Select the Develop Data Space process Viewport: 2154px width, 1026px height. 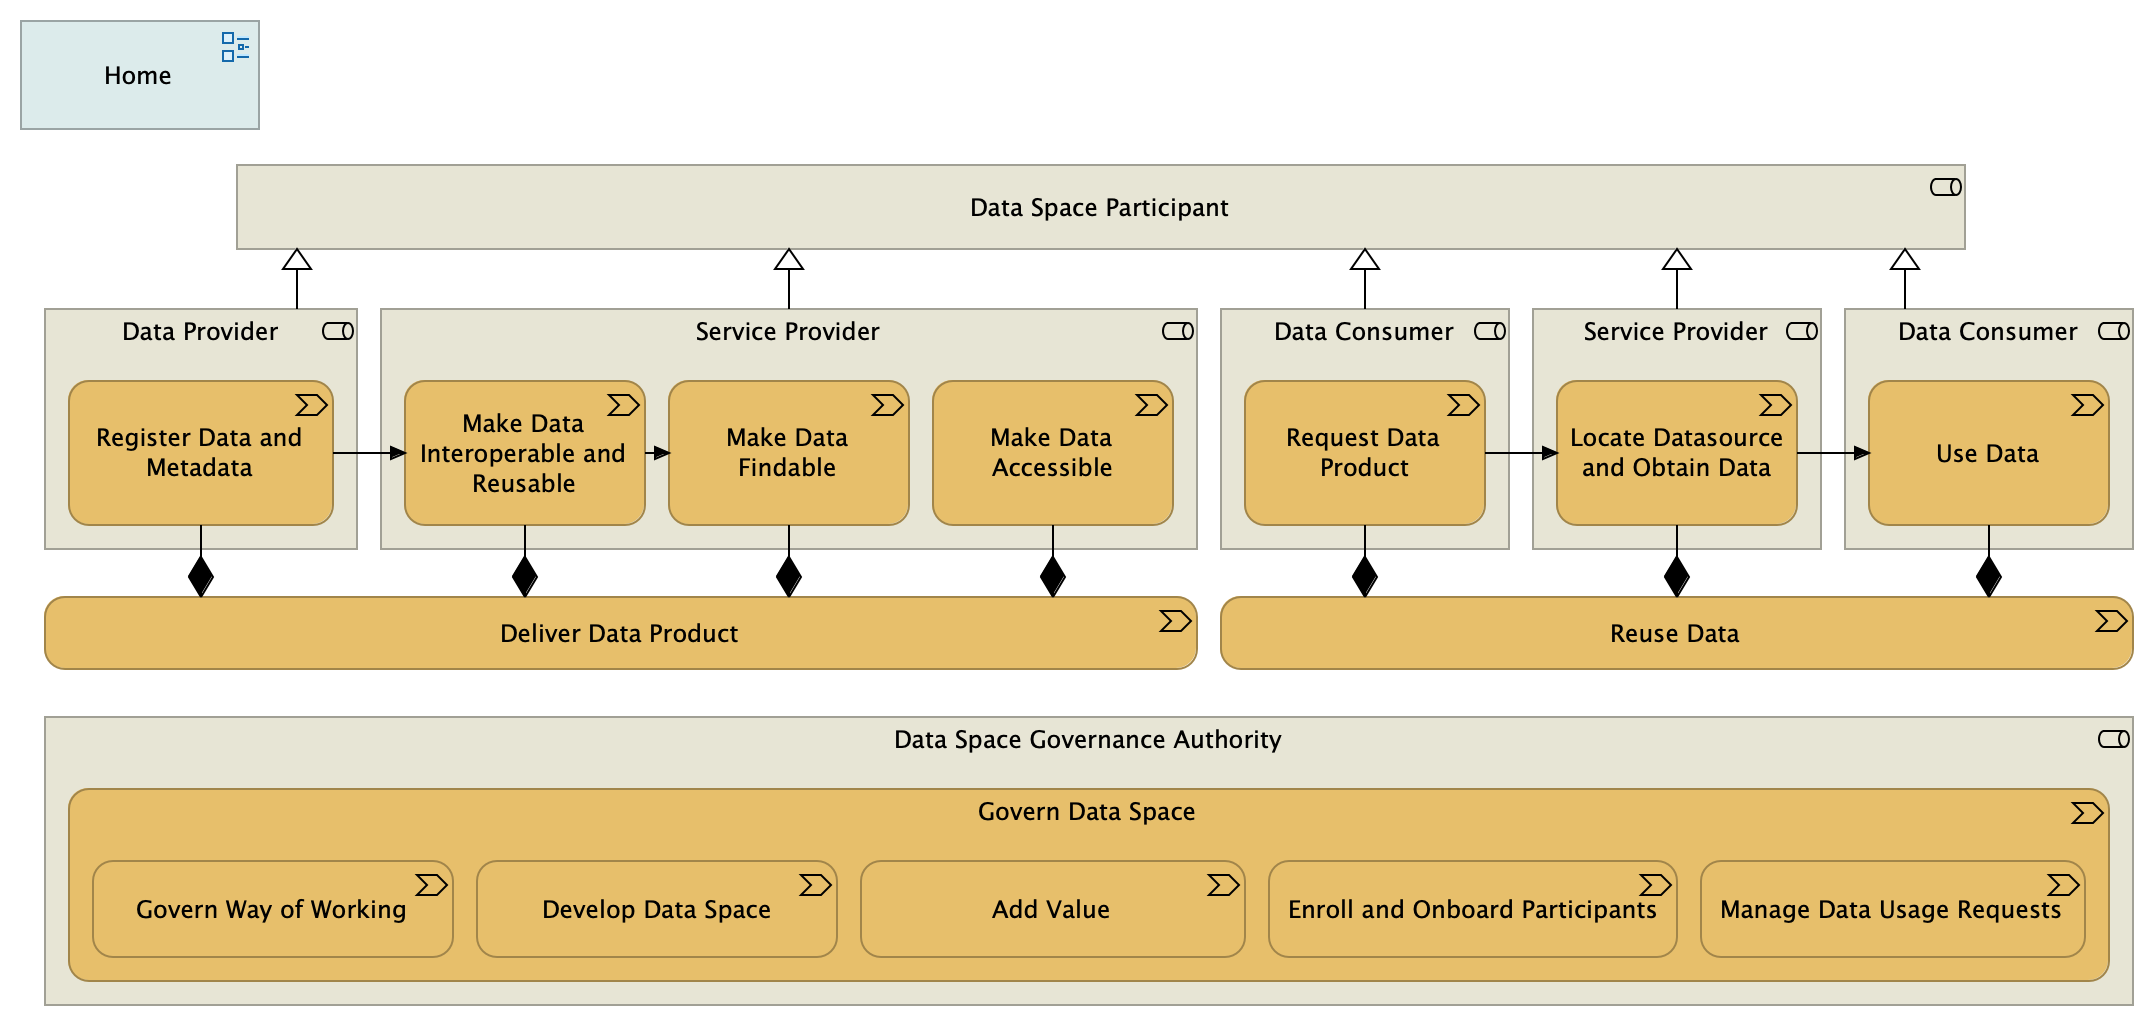point(656,910)
